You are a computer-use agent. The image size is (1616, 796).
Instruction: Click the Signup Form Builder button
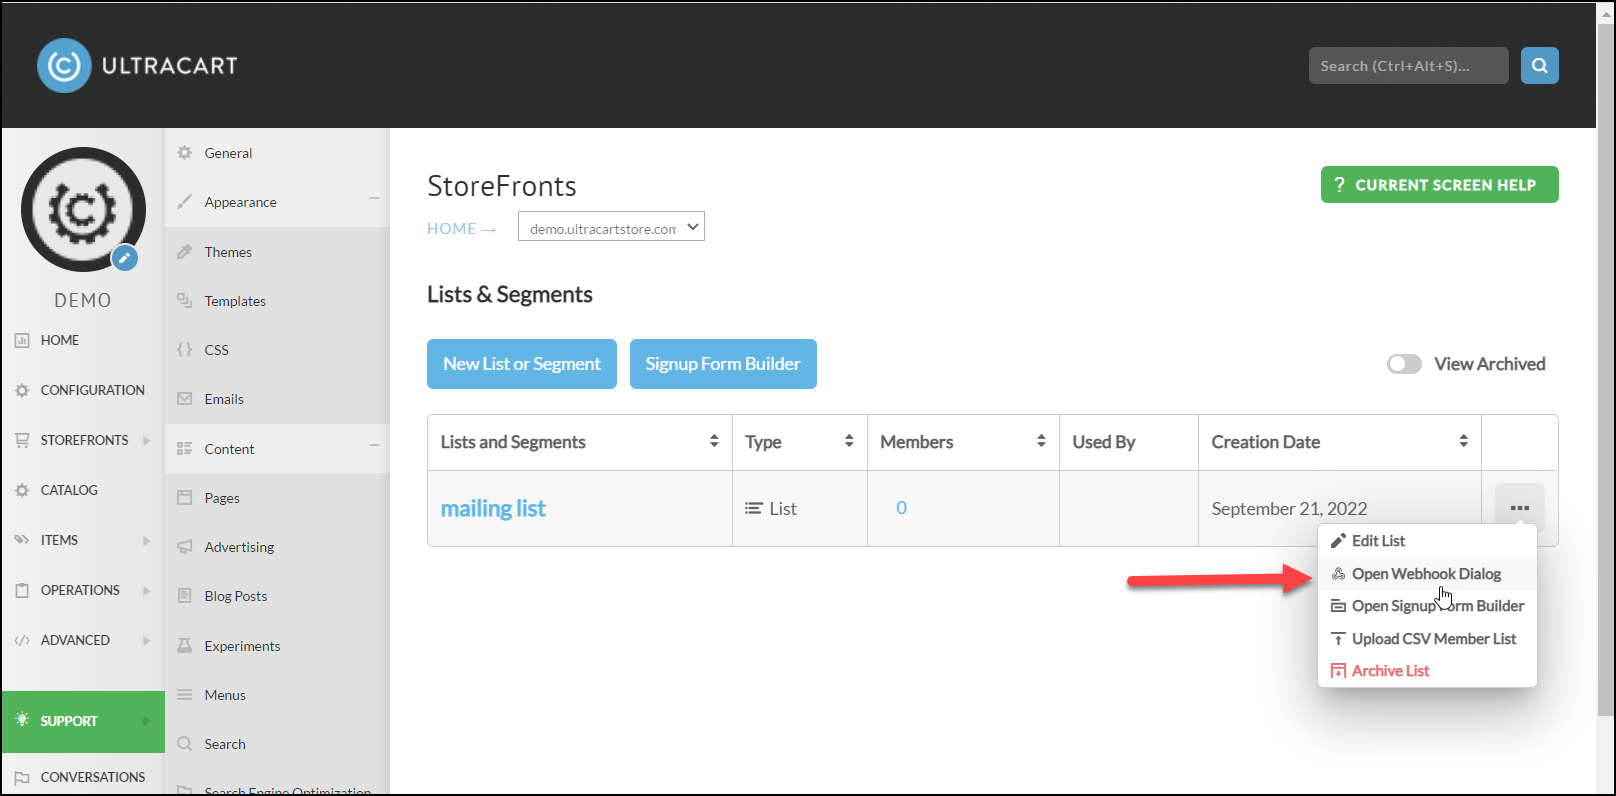coord(723,364)
